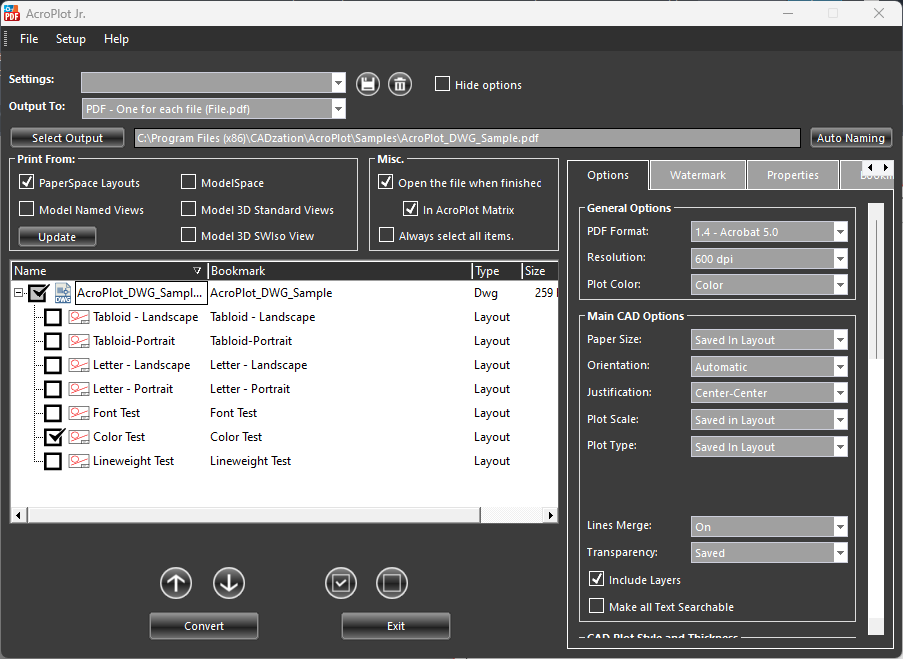Click the Lineweight Test layout icon
This screenshot has height=659, width=903.
tap(79, 461)
